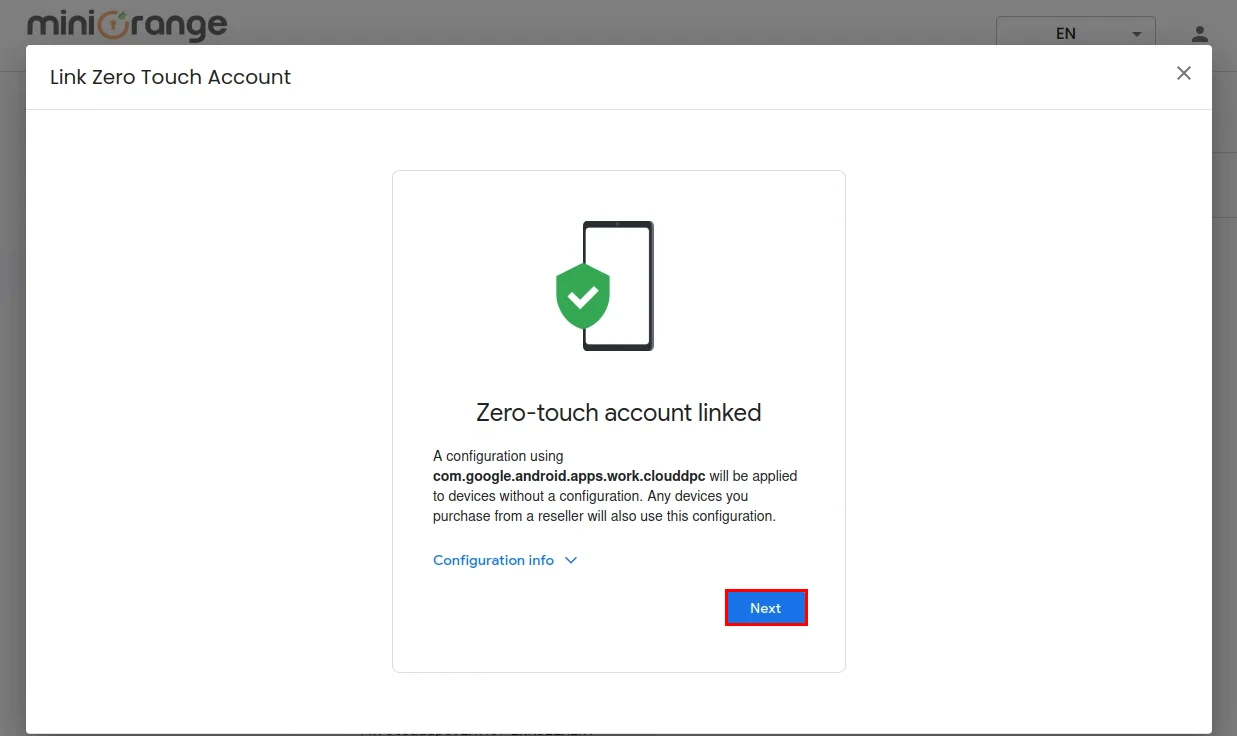This screenshot has width=1237, height=736.
Task: Close the Link Zero Touch Account dialog
Action: (x=1184, y=73)
